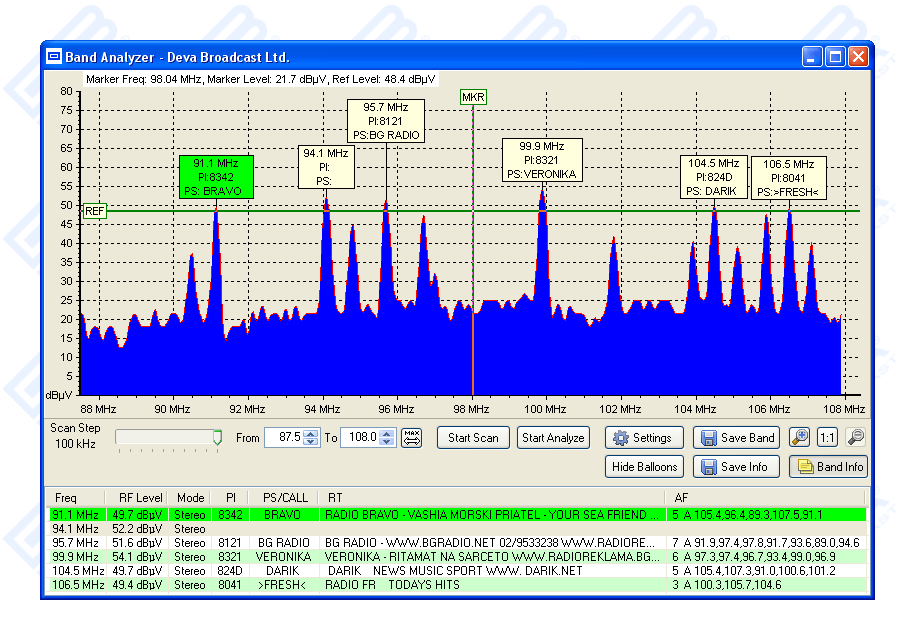Click the PS/CALL column header
Screen dimensions: 915x640
(285, 497)
